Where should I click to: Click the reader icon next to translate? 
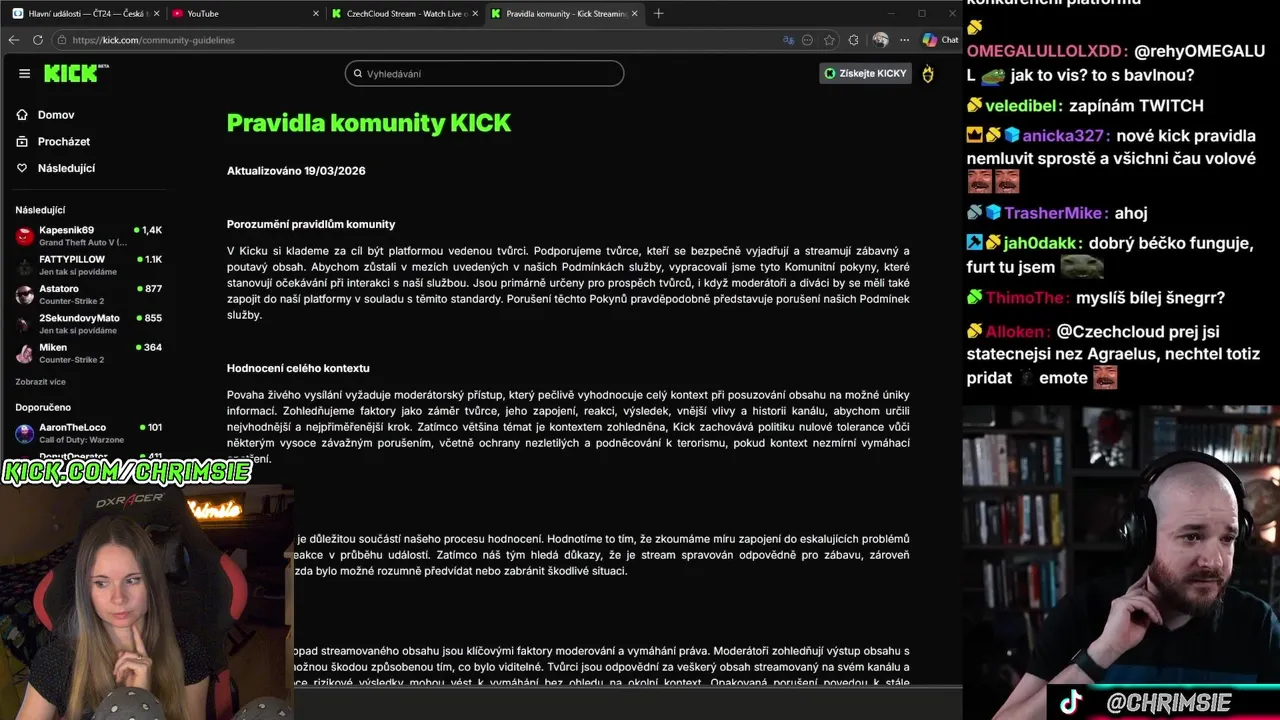click(x=808, y=40)
